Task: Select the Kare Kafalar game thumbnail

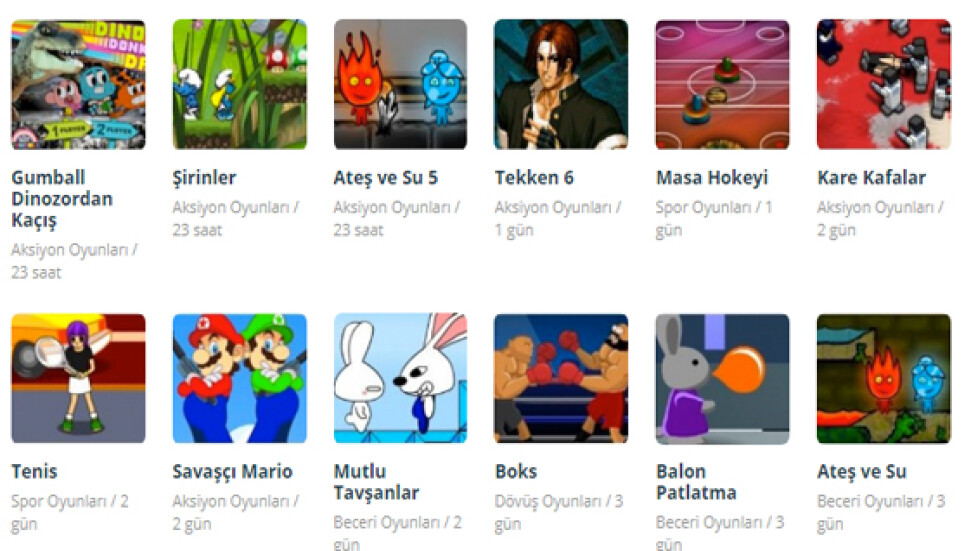Action: pyautogui.click(x=884, y=84)
